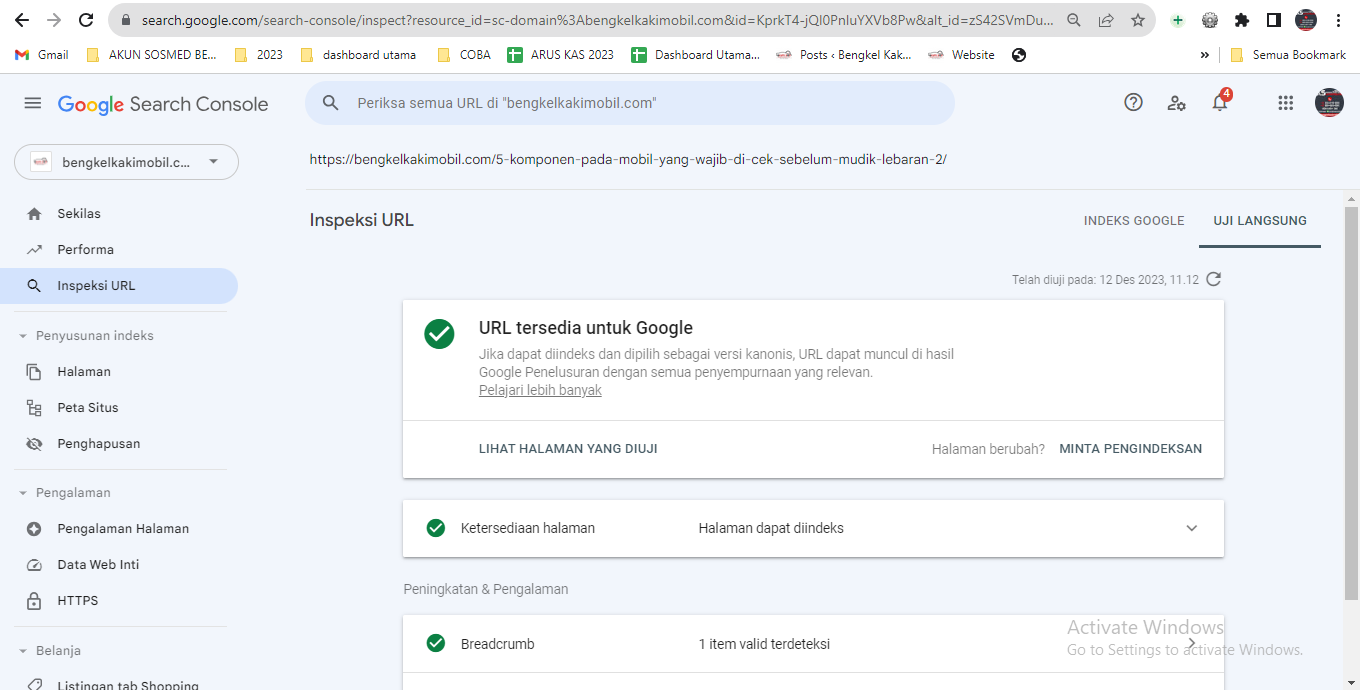Select the Uji Langsung tab

pyautogui.click(x=1260, y=221)
